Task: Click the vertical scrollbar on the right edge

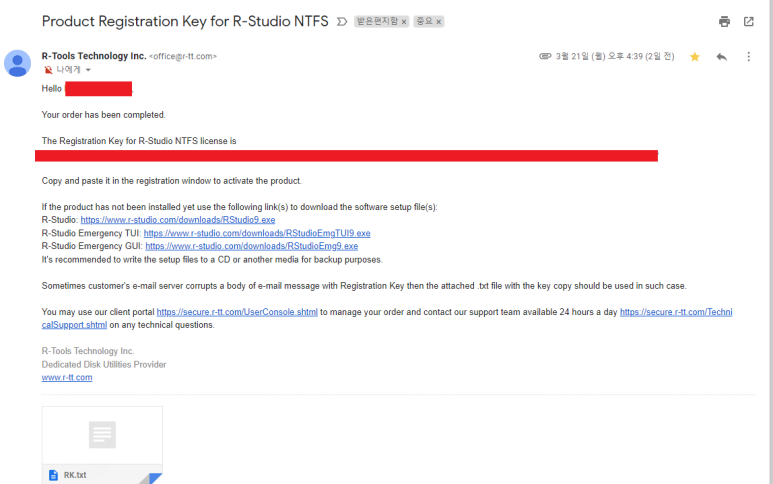Action: 771,242
